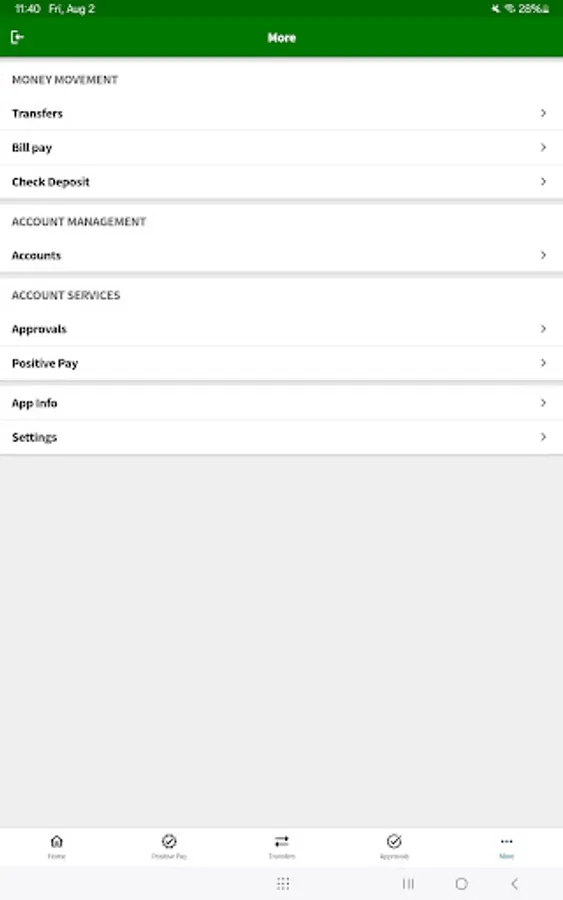Tap the Android home circle button

pos(461,883)
